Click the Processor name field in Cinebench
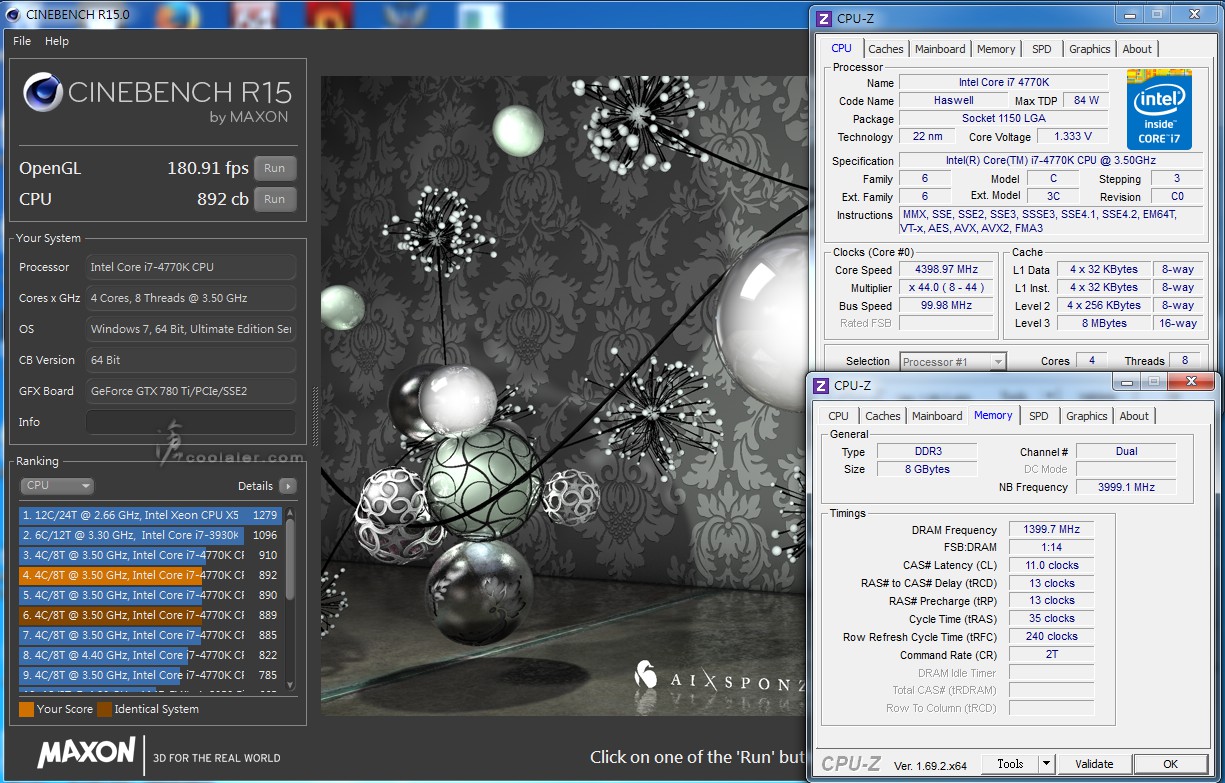 click(x=190, y=267)
